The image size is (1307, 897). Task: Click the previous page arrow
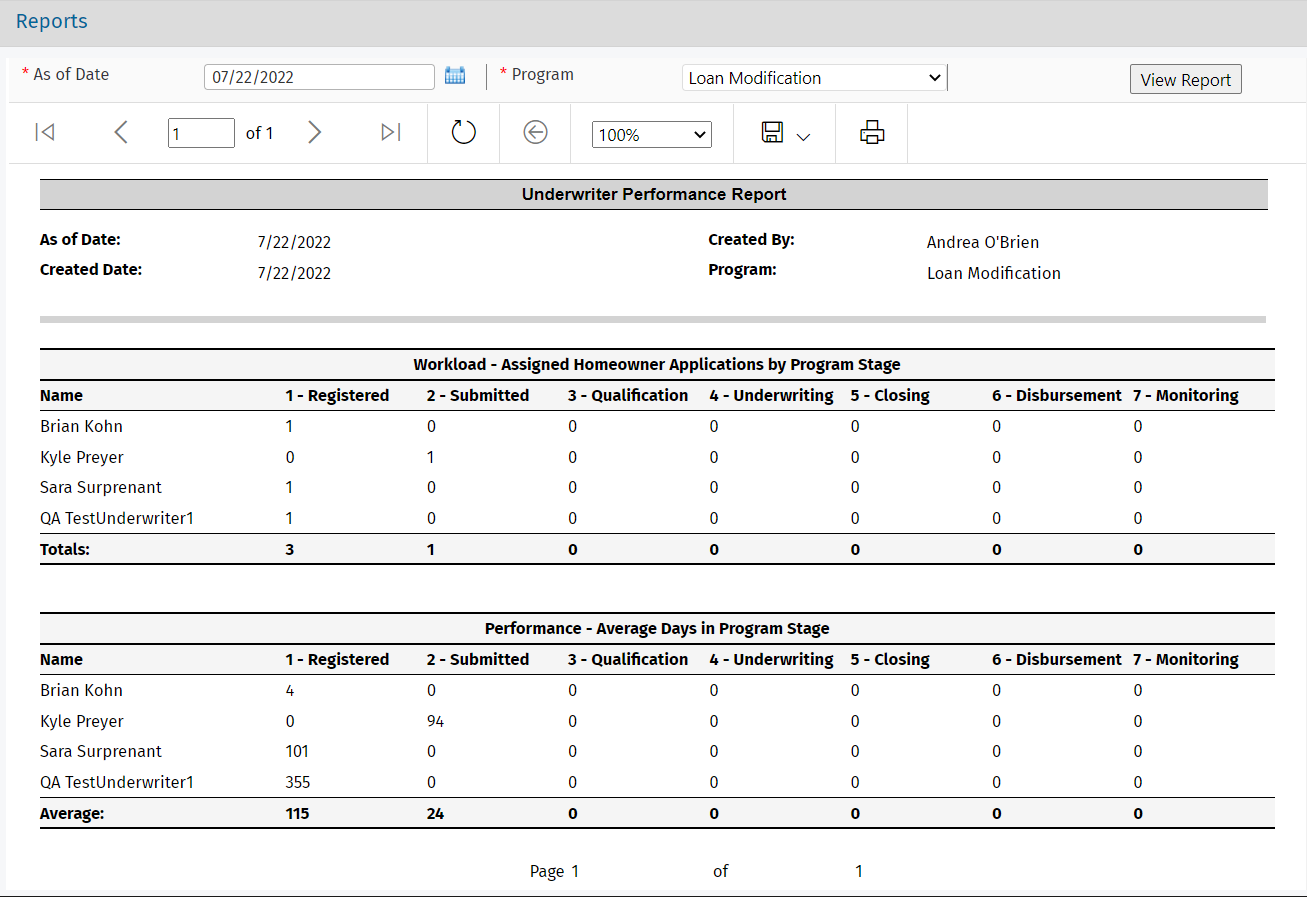(x=121, y=133)
